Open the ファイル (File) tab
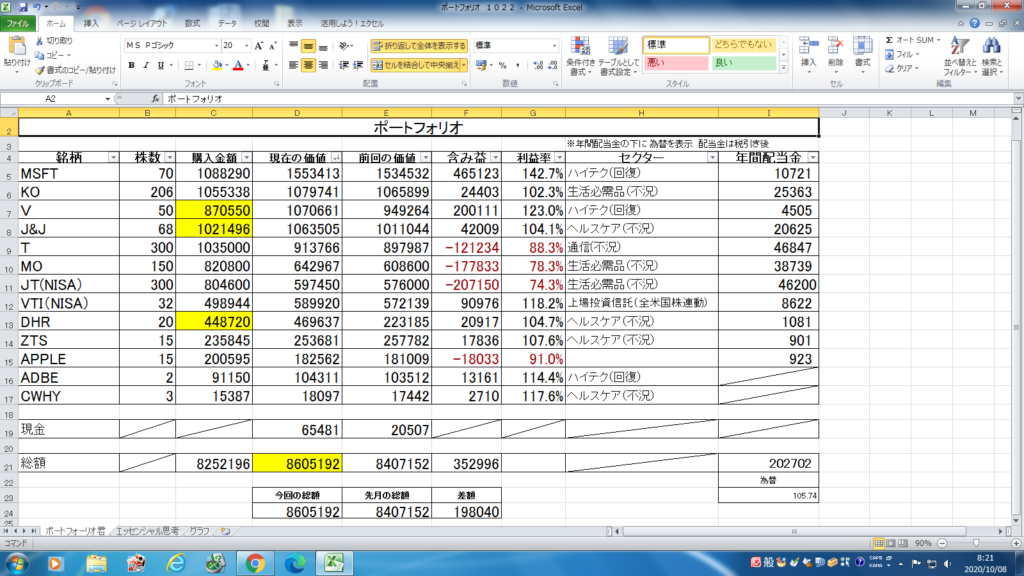Image resolution: width=1024 pixels, height=576 pixels. pyautogui.click(x=18, y=24)
